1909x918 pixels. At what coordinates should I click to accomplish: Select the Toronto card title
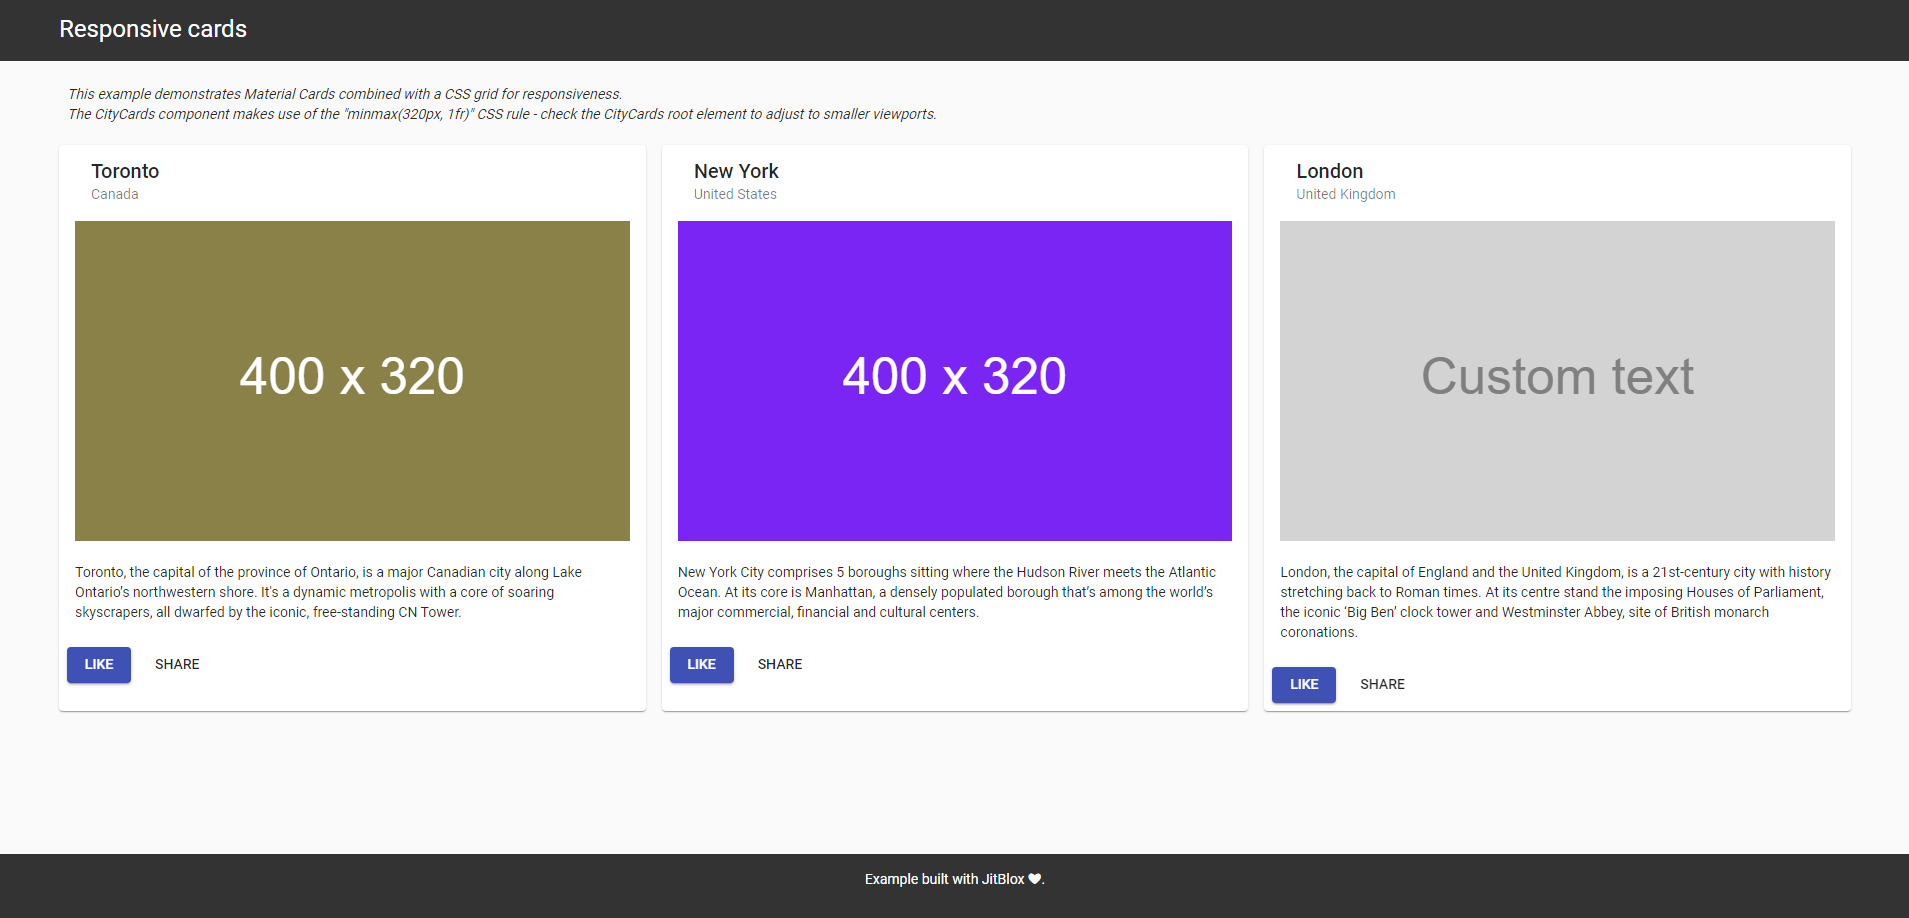tap(125, 171)
